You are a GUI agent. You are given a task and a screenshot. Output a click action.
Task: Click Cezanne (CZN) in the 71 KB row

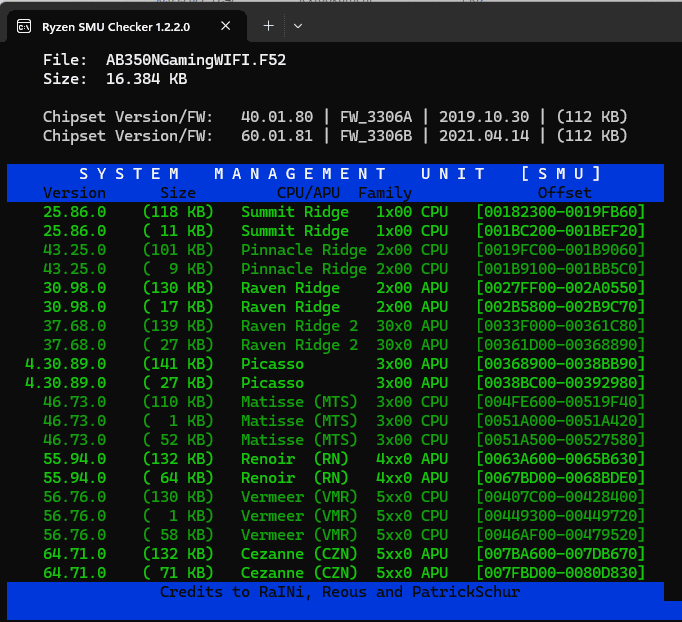(x=299, y=573)
